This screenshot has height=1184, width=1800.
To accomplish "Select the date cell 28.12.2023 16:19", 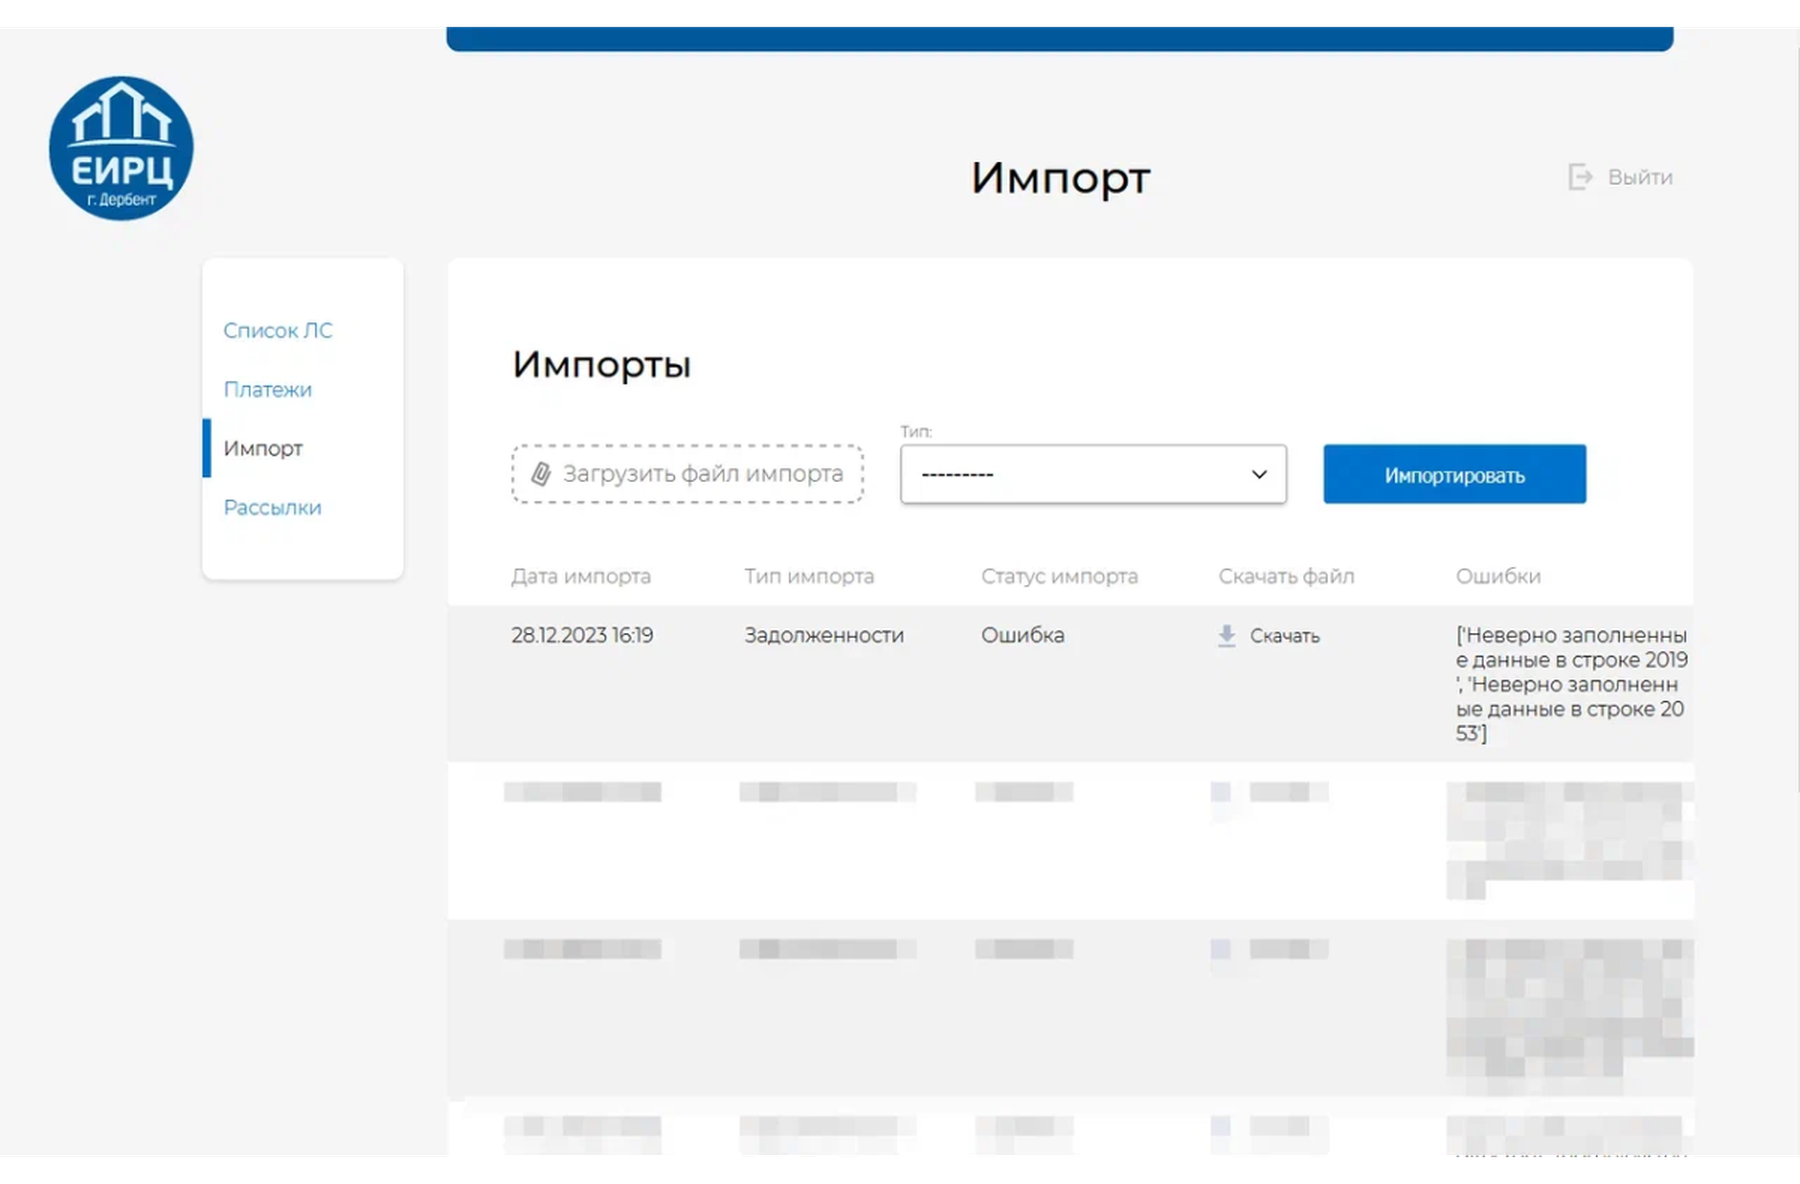I will tap(582, 635).
